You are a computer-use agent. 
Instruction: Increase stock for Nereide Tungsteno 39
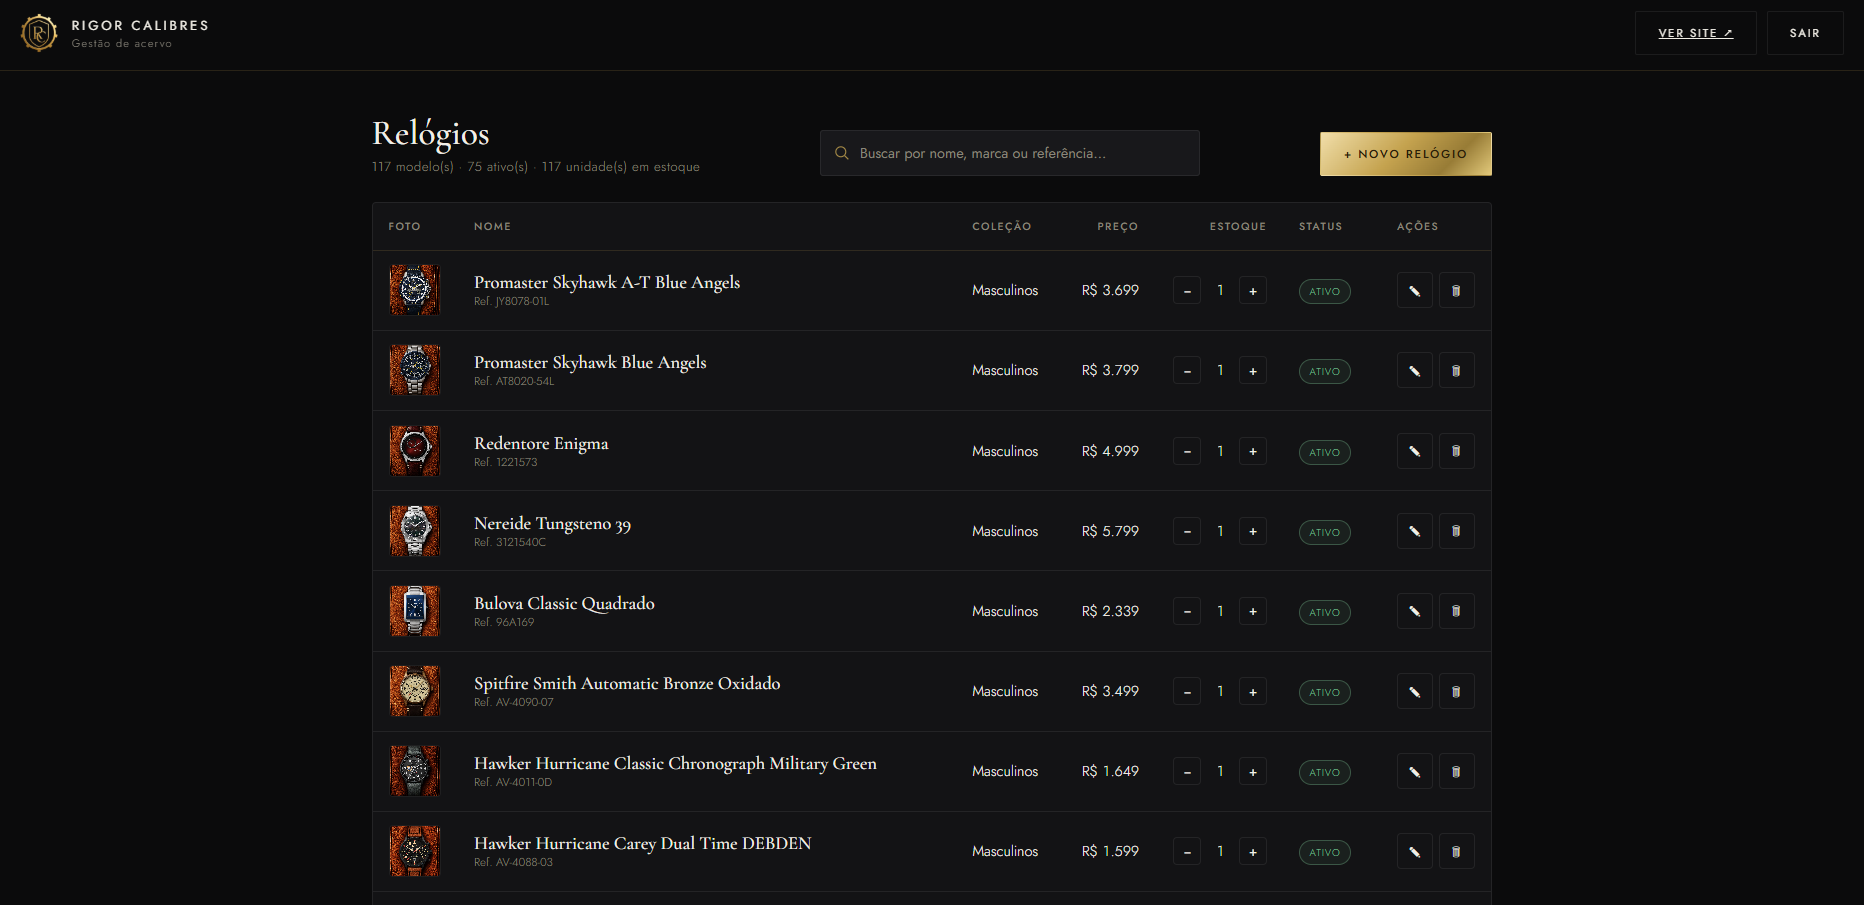coord(1253,531)
